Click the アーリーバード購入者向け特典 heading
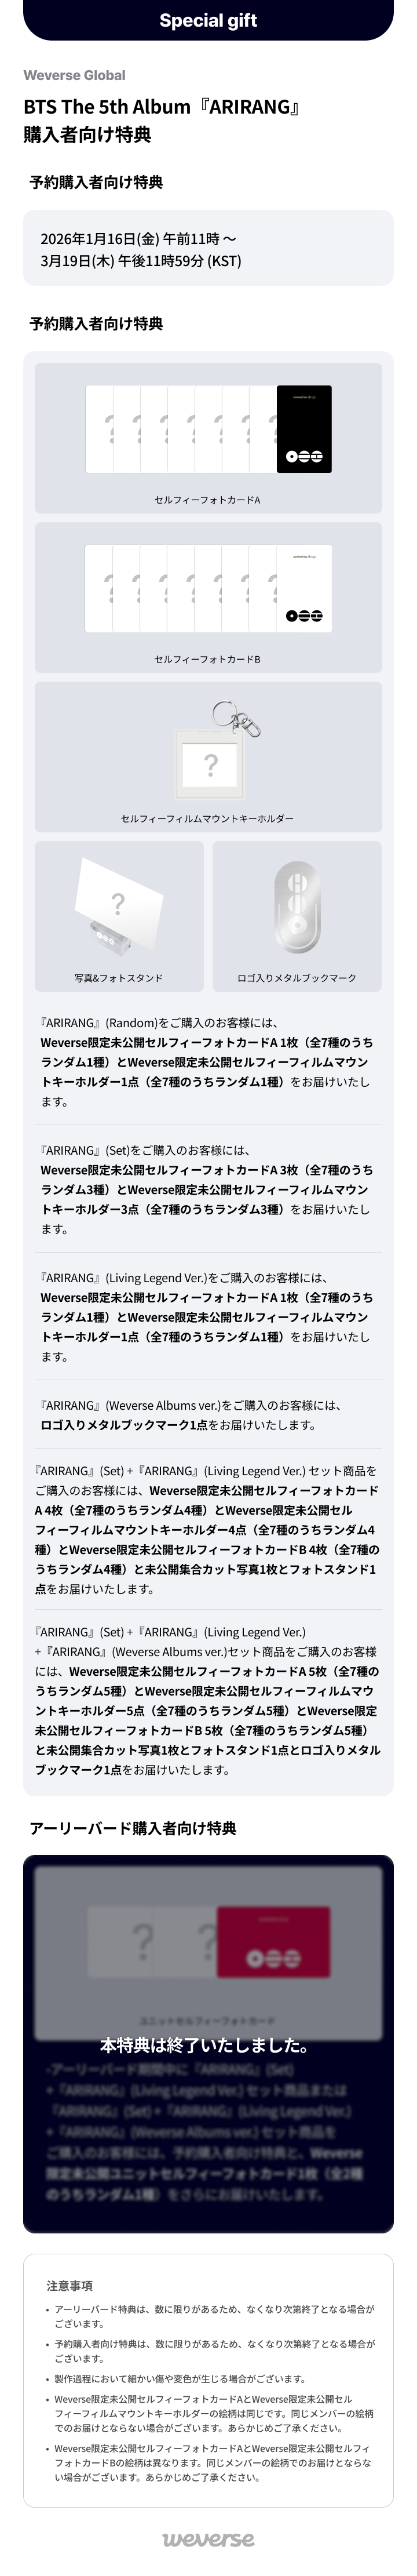 (133, 1828)
